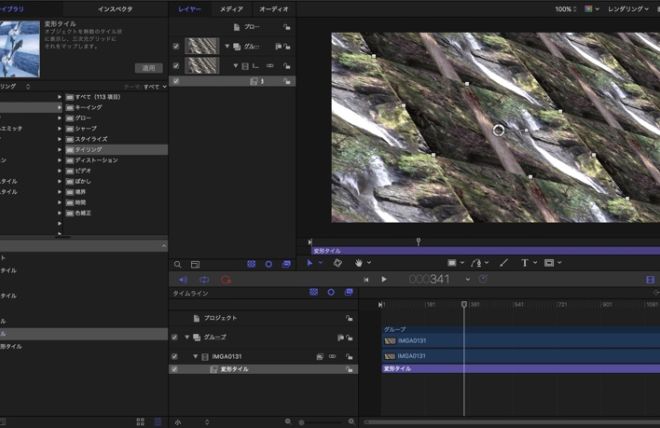This screenshot has width=660, height=428.
Task: Toggle IMGA0131 checkbox in timeline list
Action: click(x=175, y=356)
